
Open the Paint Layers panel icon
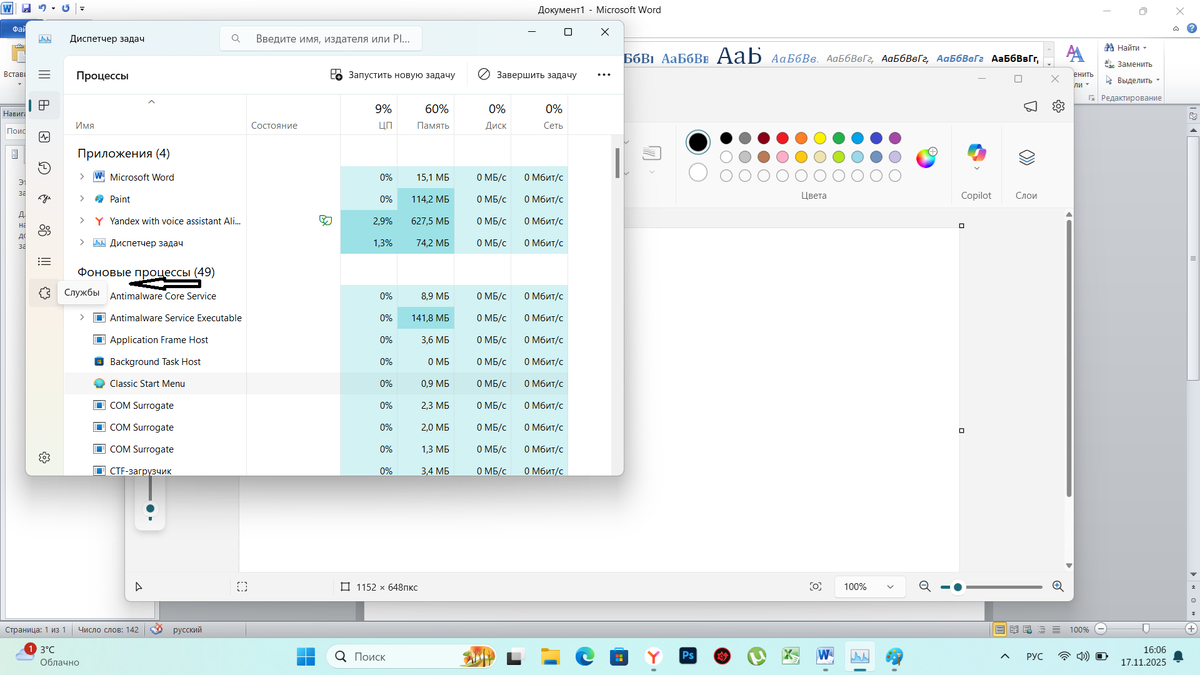point(1026,157)
